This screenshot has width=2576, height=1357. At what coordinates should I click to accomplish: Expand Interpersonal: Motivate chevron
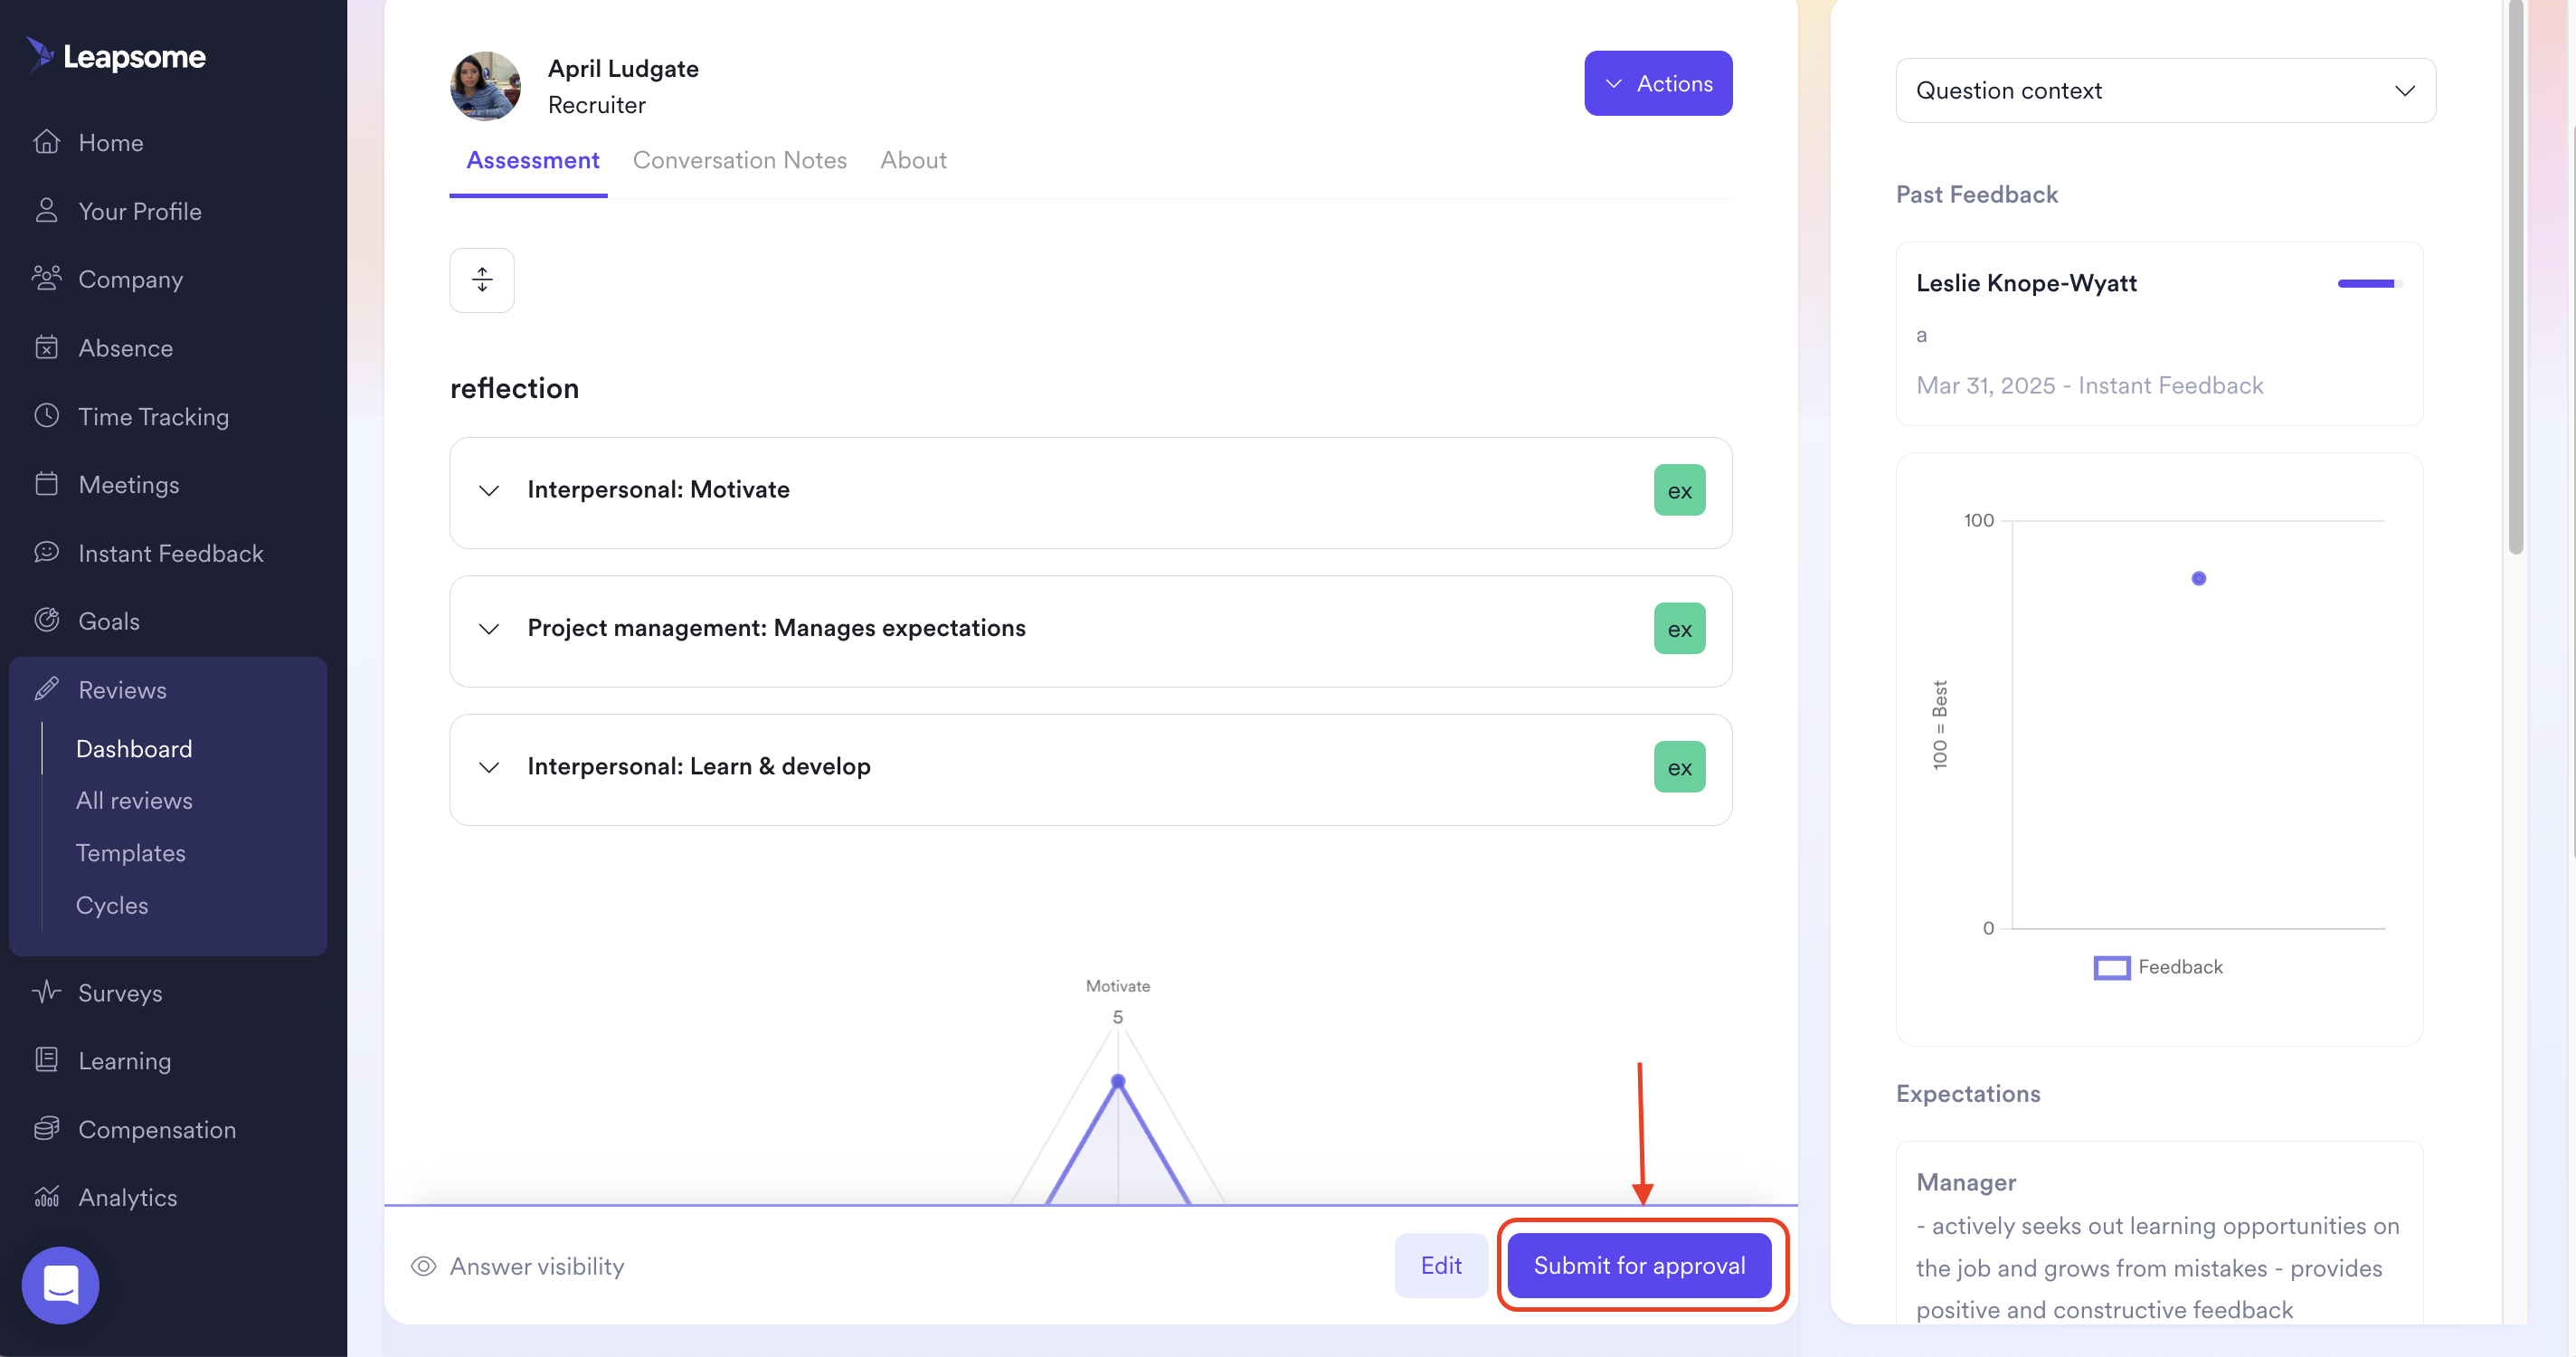[x=489, y=490]
